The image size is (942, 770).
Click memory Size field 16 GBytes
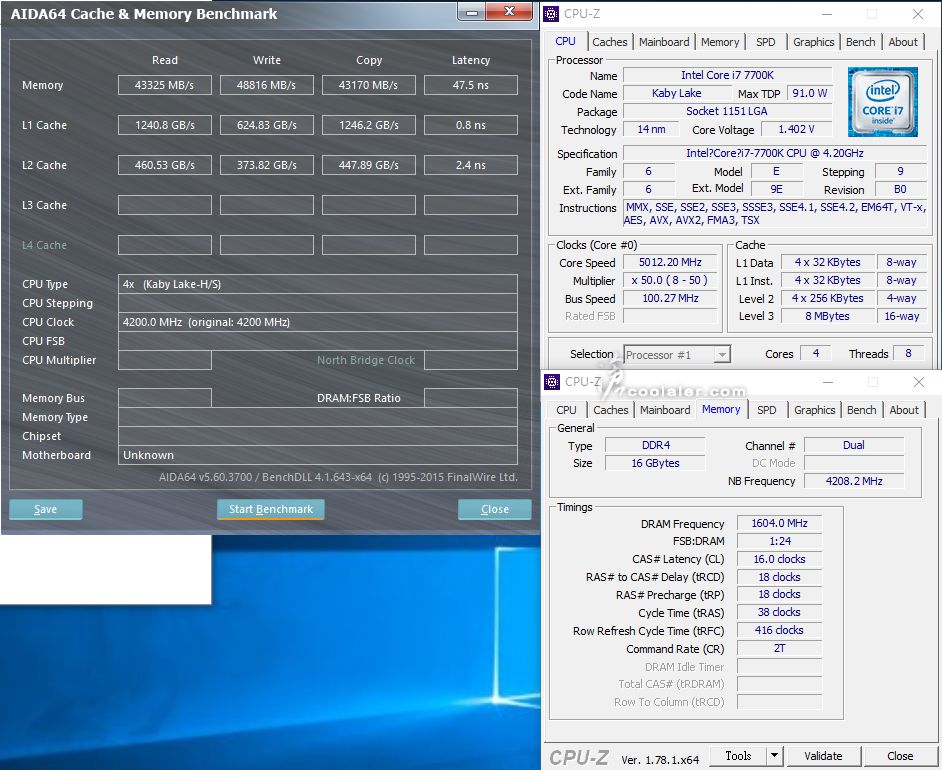tap(655, 463)
